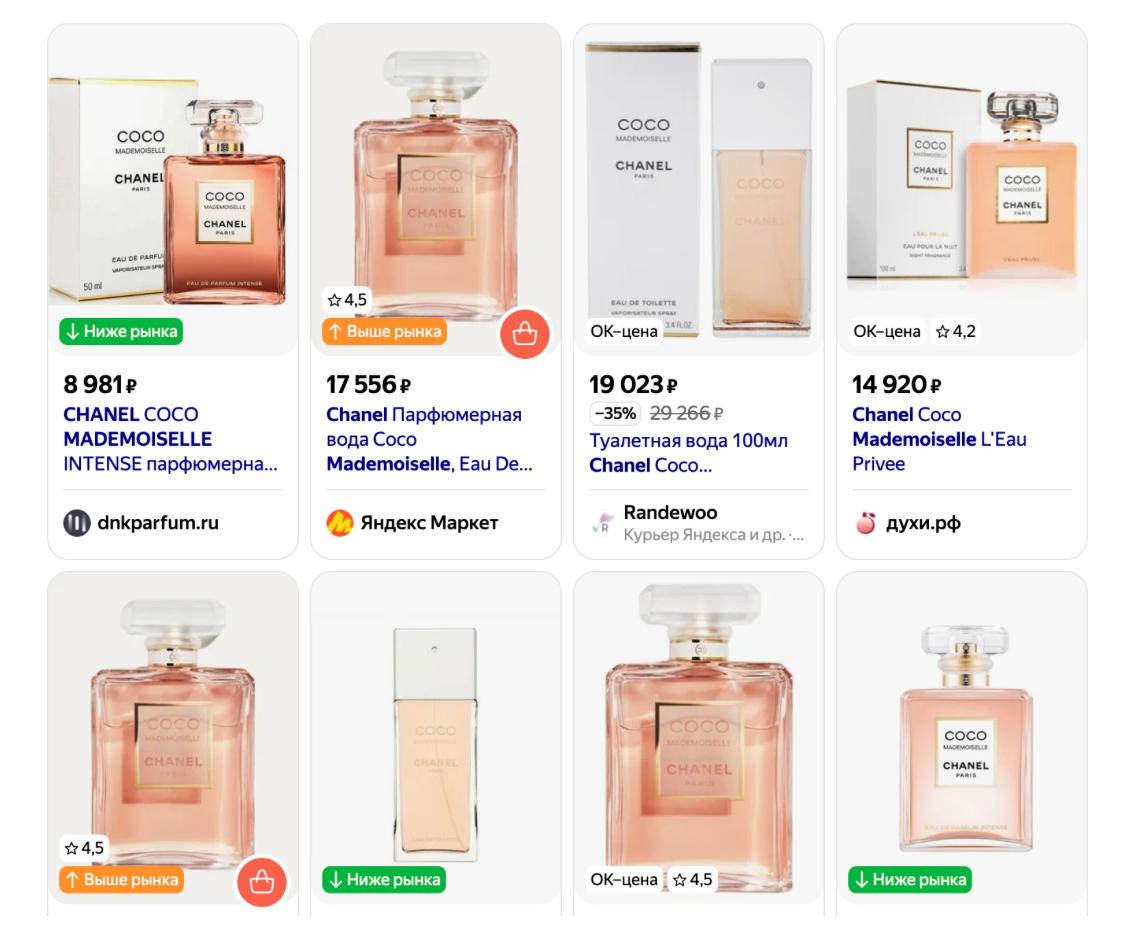The image size is (1130, 936).
Task: Click the духи.рф peach icon
Action: click(865, 523)
